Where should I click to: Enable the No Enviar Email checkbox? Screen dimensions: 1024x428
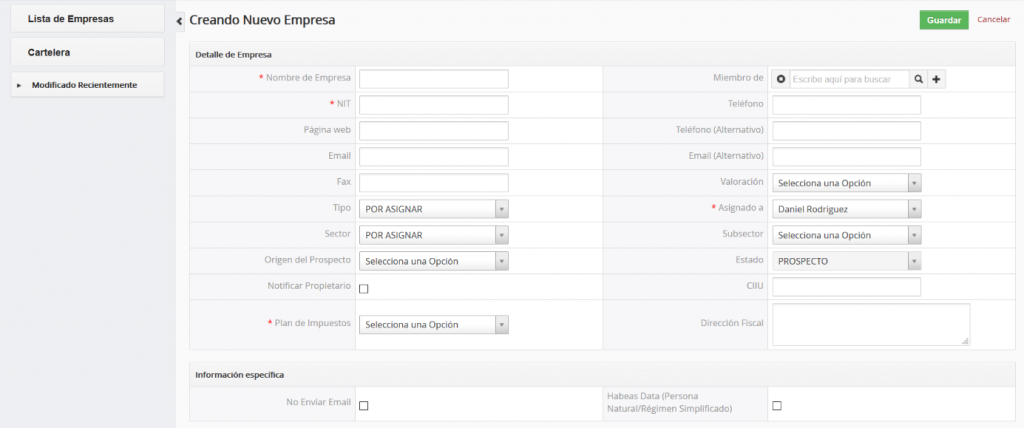[364, 405]
